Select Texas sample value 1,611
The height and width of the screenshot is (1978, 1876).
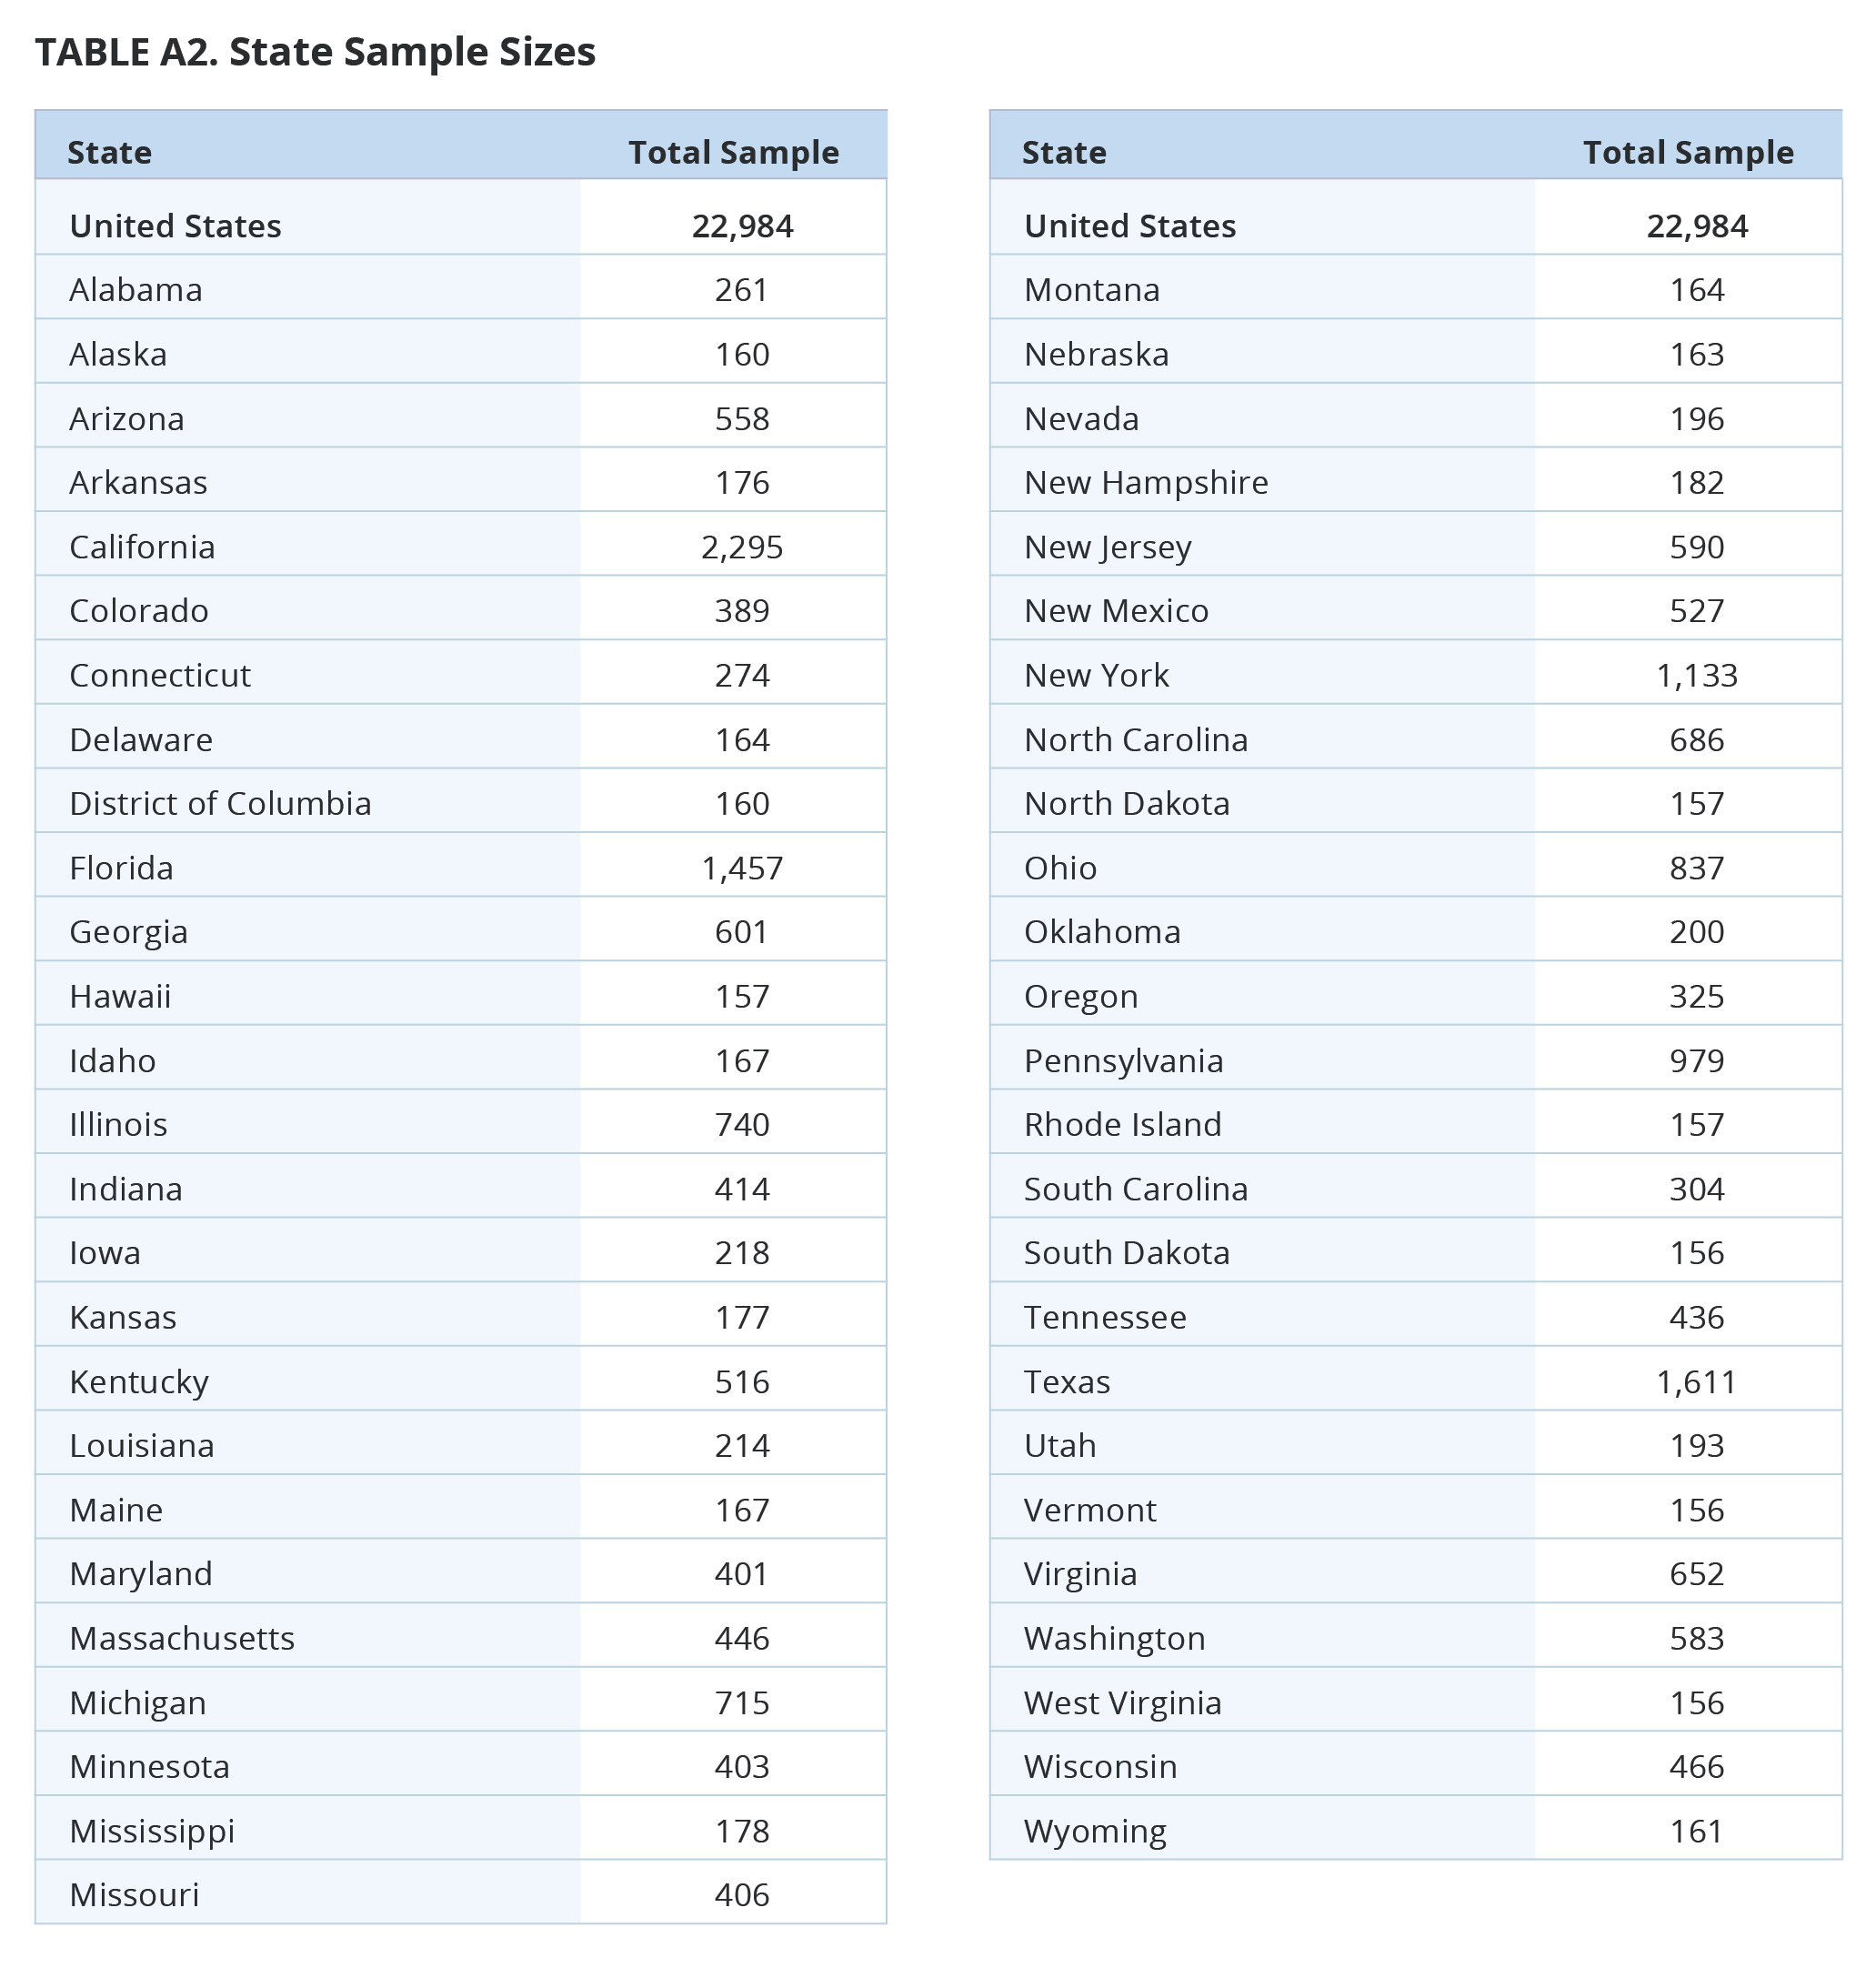click(x=1697, y=1381)
